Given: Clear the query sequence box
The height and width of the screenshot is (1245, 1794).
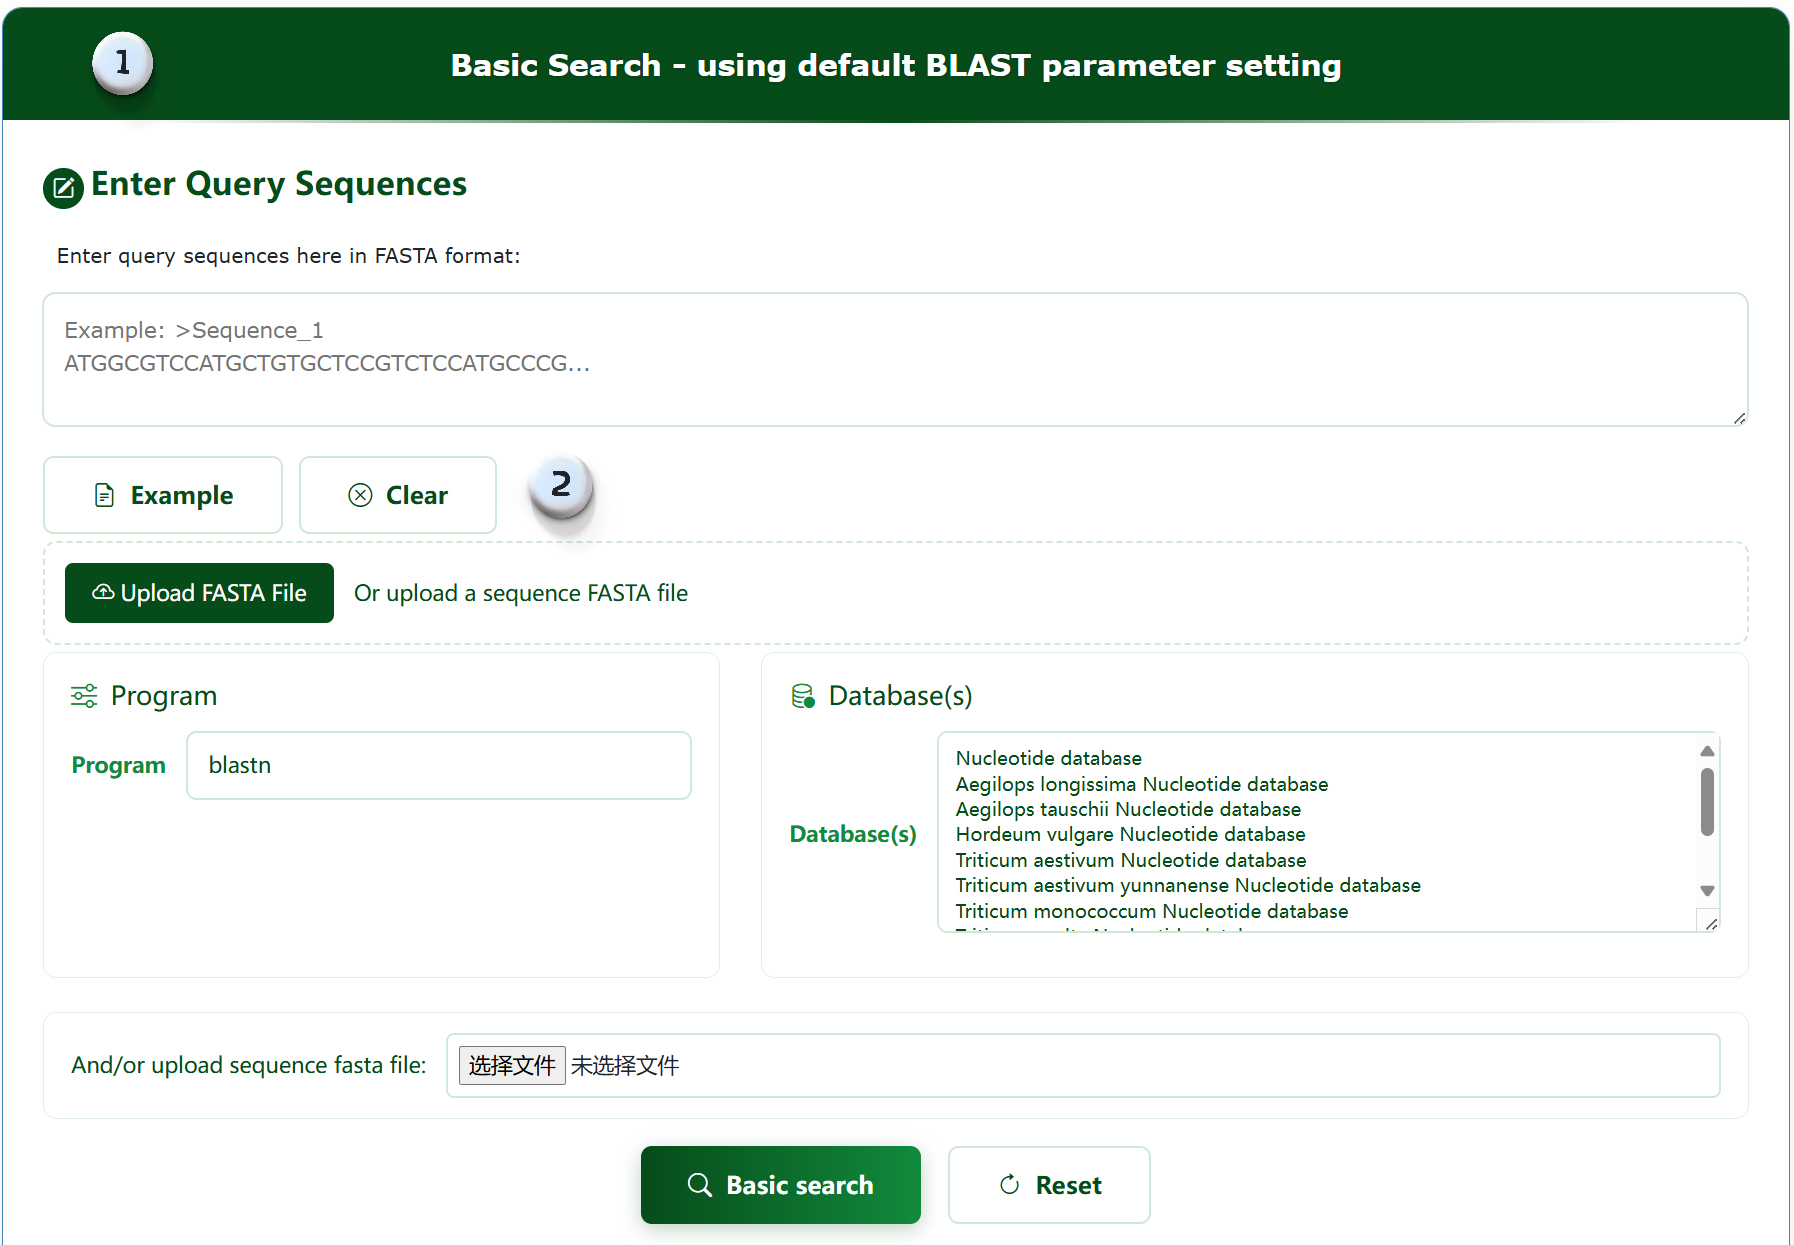Looking at the screenshot, I should click(x=398, y=495).
